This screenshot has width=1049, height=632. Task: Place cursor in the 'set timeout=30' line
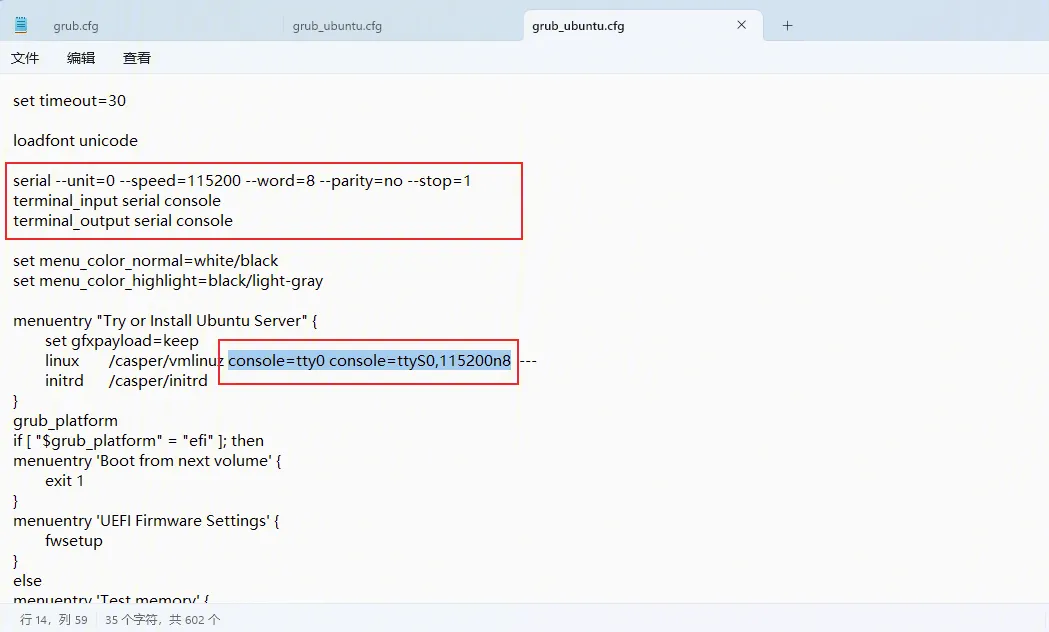(x=70, y=101)
